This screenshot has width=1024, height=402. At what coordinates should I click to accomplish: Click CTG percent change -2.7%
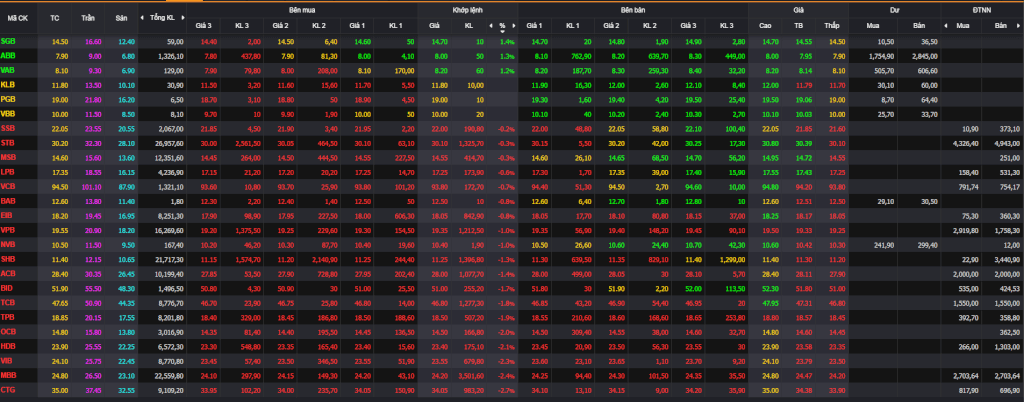point(506,391)
